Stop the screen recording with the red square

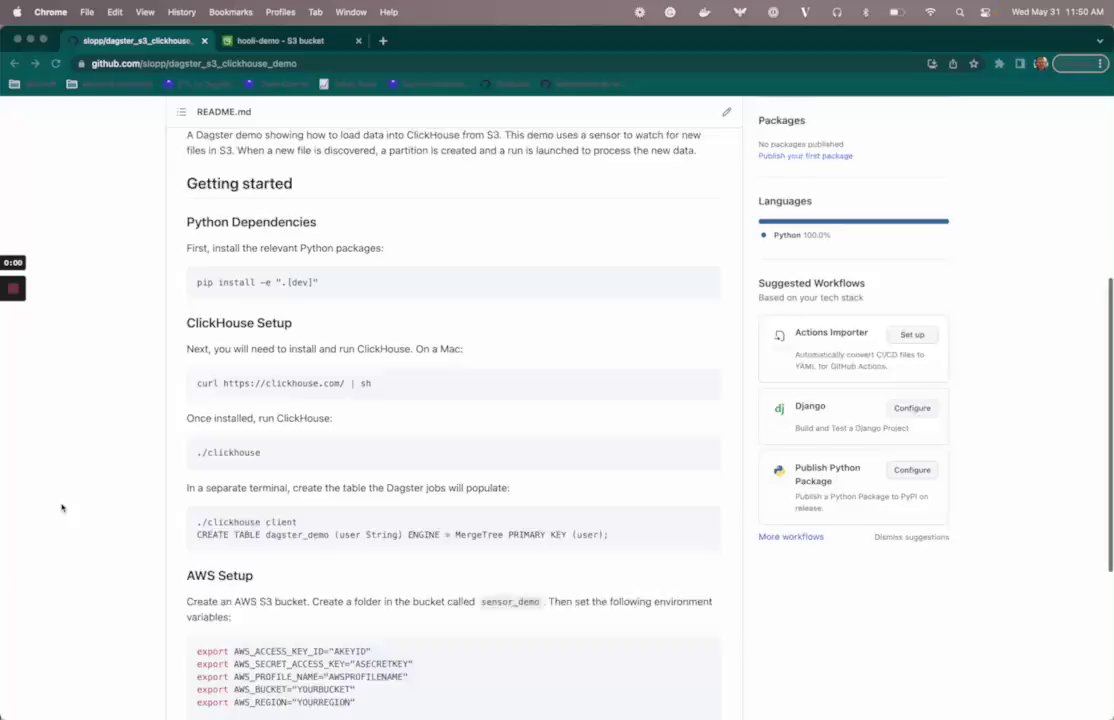(13, 289)
